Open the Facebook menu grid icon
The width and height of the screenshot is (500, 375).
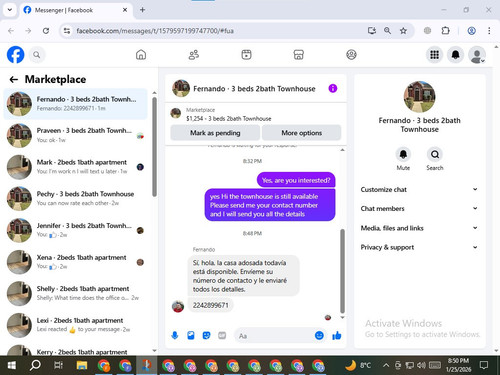434,55
